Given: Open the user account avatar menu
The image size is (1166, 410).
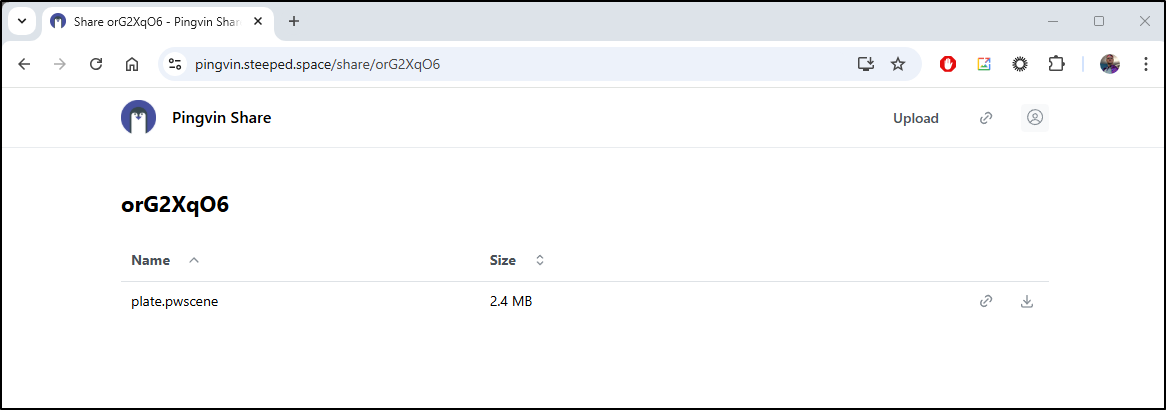Looking at the screenshot, I should pos(1034,118).
